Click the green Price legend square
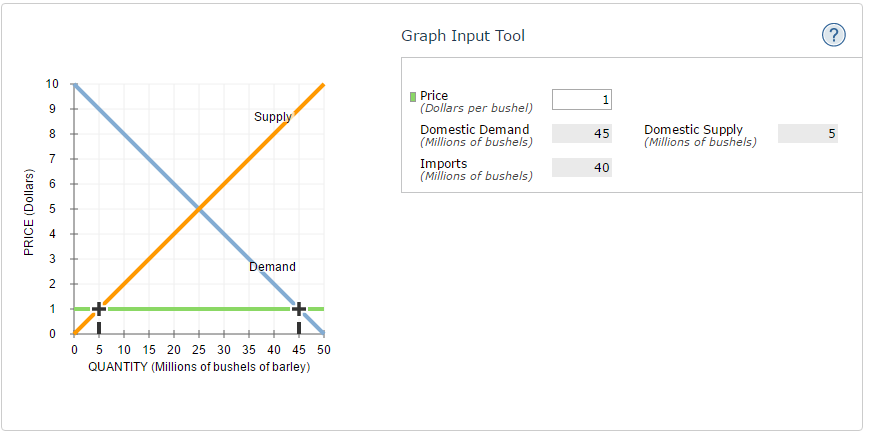This screenshot has height=436, width=869. [x=413, y=97]
